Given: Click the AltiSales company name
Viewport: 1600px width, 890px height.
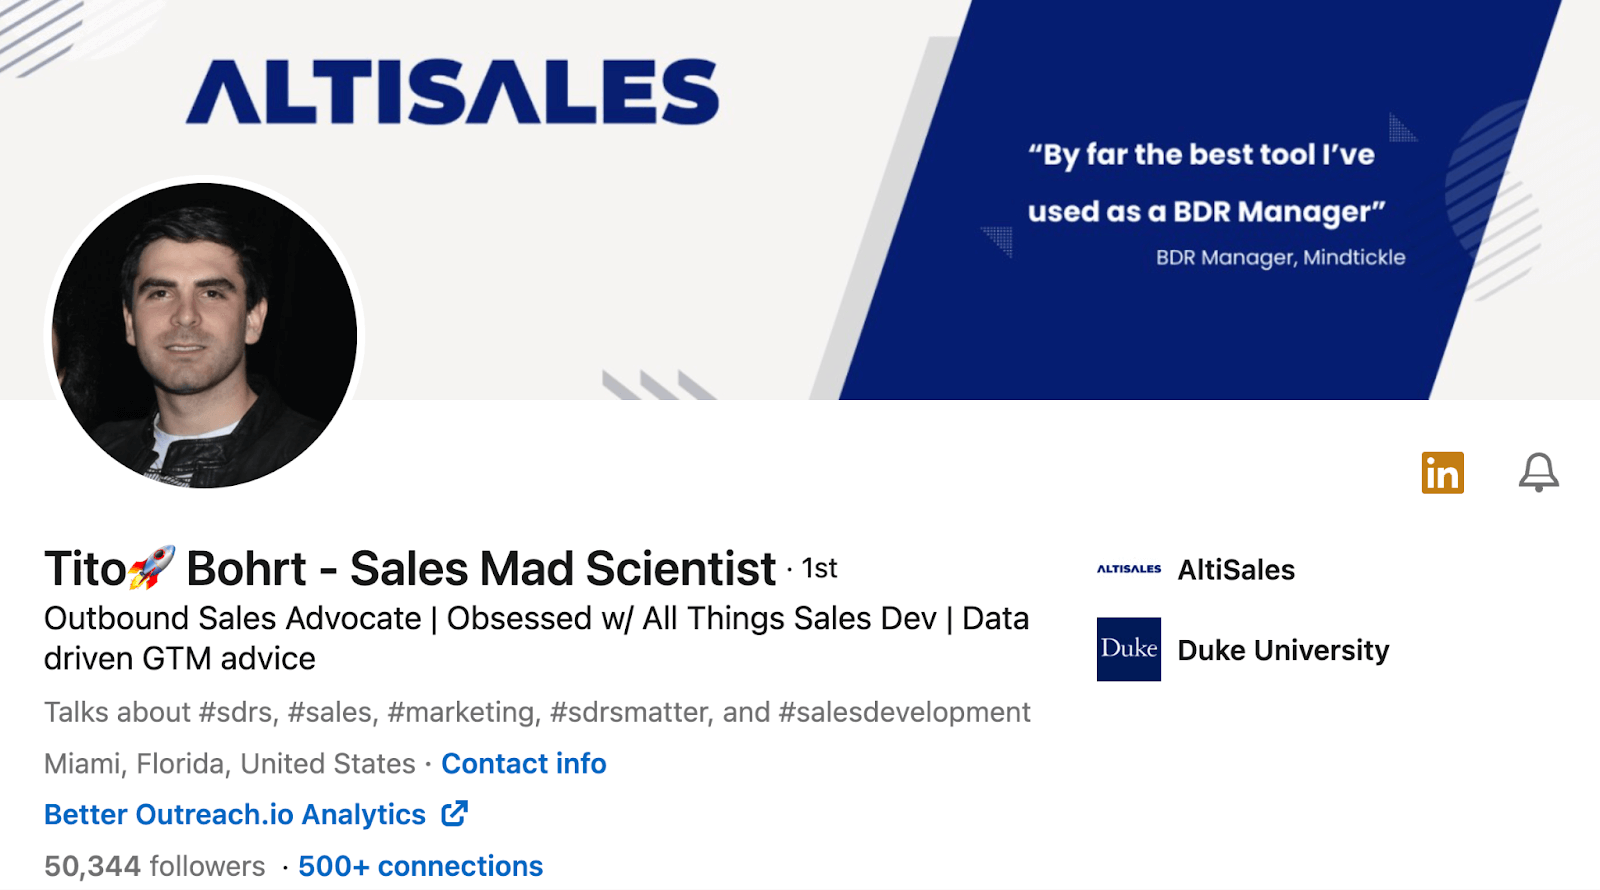Looking at the screenshot, I should (1236, 570).
